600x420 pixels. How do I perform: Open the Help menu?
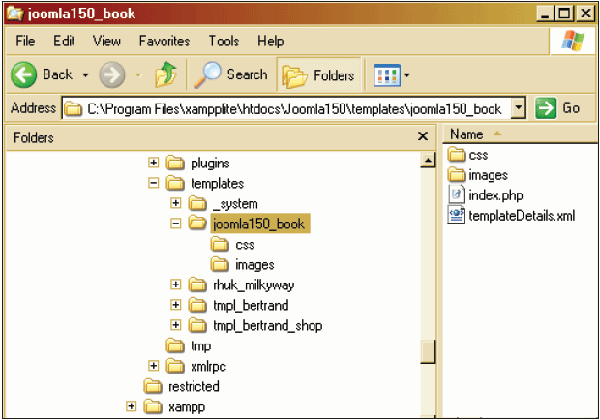(x=271, y=41)
